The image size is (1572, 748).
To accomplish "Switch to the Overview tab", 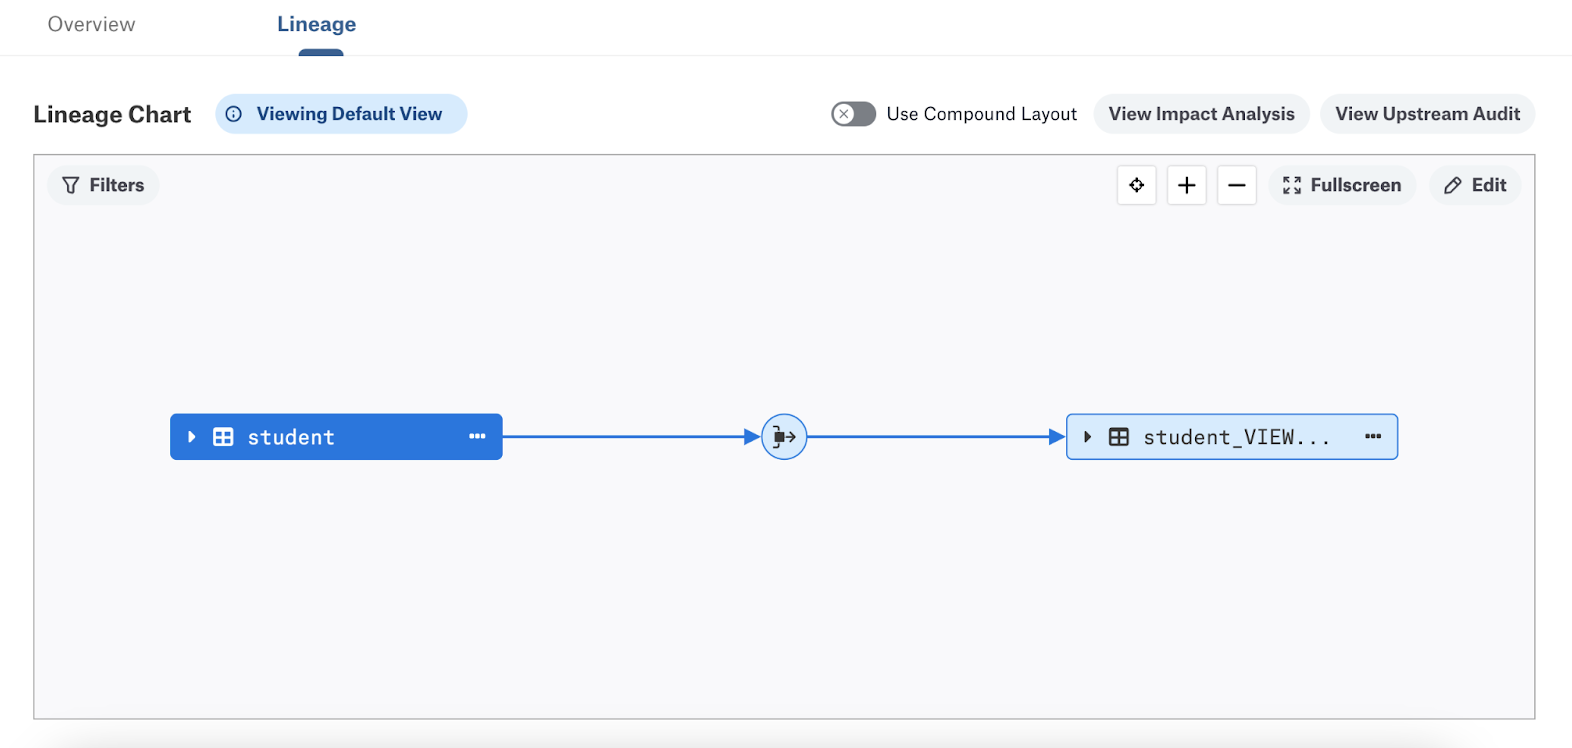I will point(91,24).
